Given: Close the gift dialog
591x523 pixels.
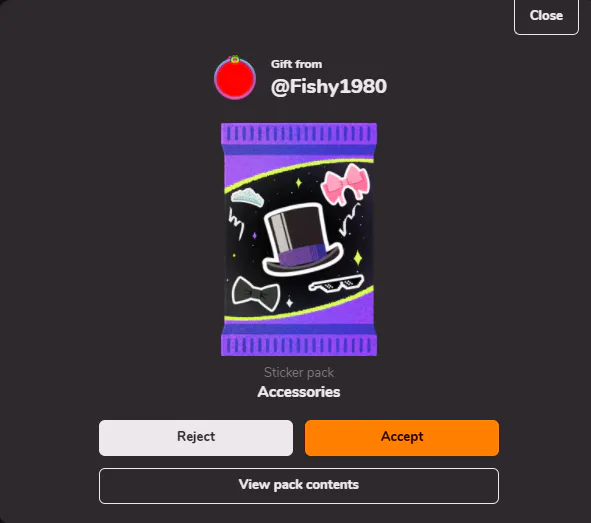Looking at the screenshot, I should coord(546,16).
